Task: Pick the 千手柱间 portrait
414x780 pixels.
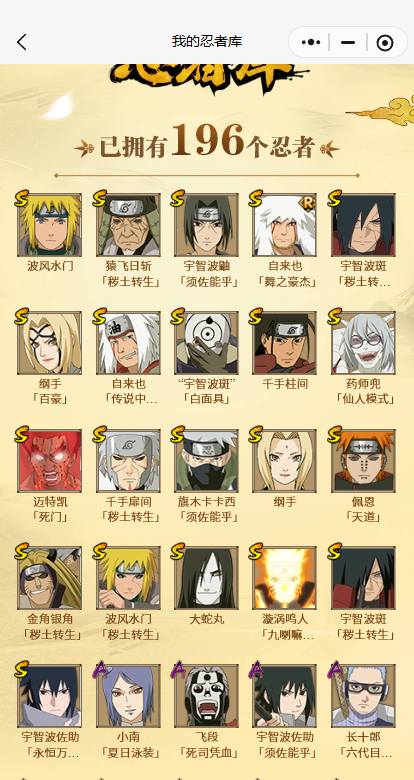Action: click(x=285, y=343)
